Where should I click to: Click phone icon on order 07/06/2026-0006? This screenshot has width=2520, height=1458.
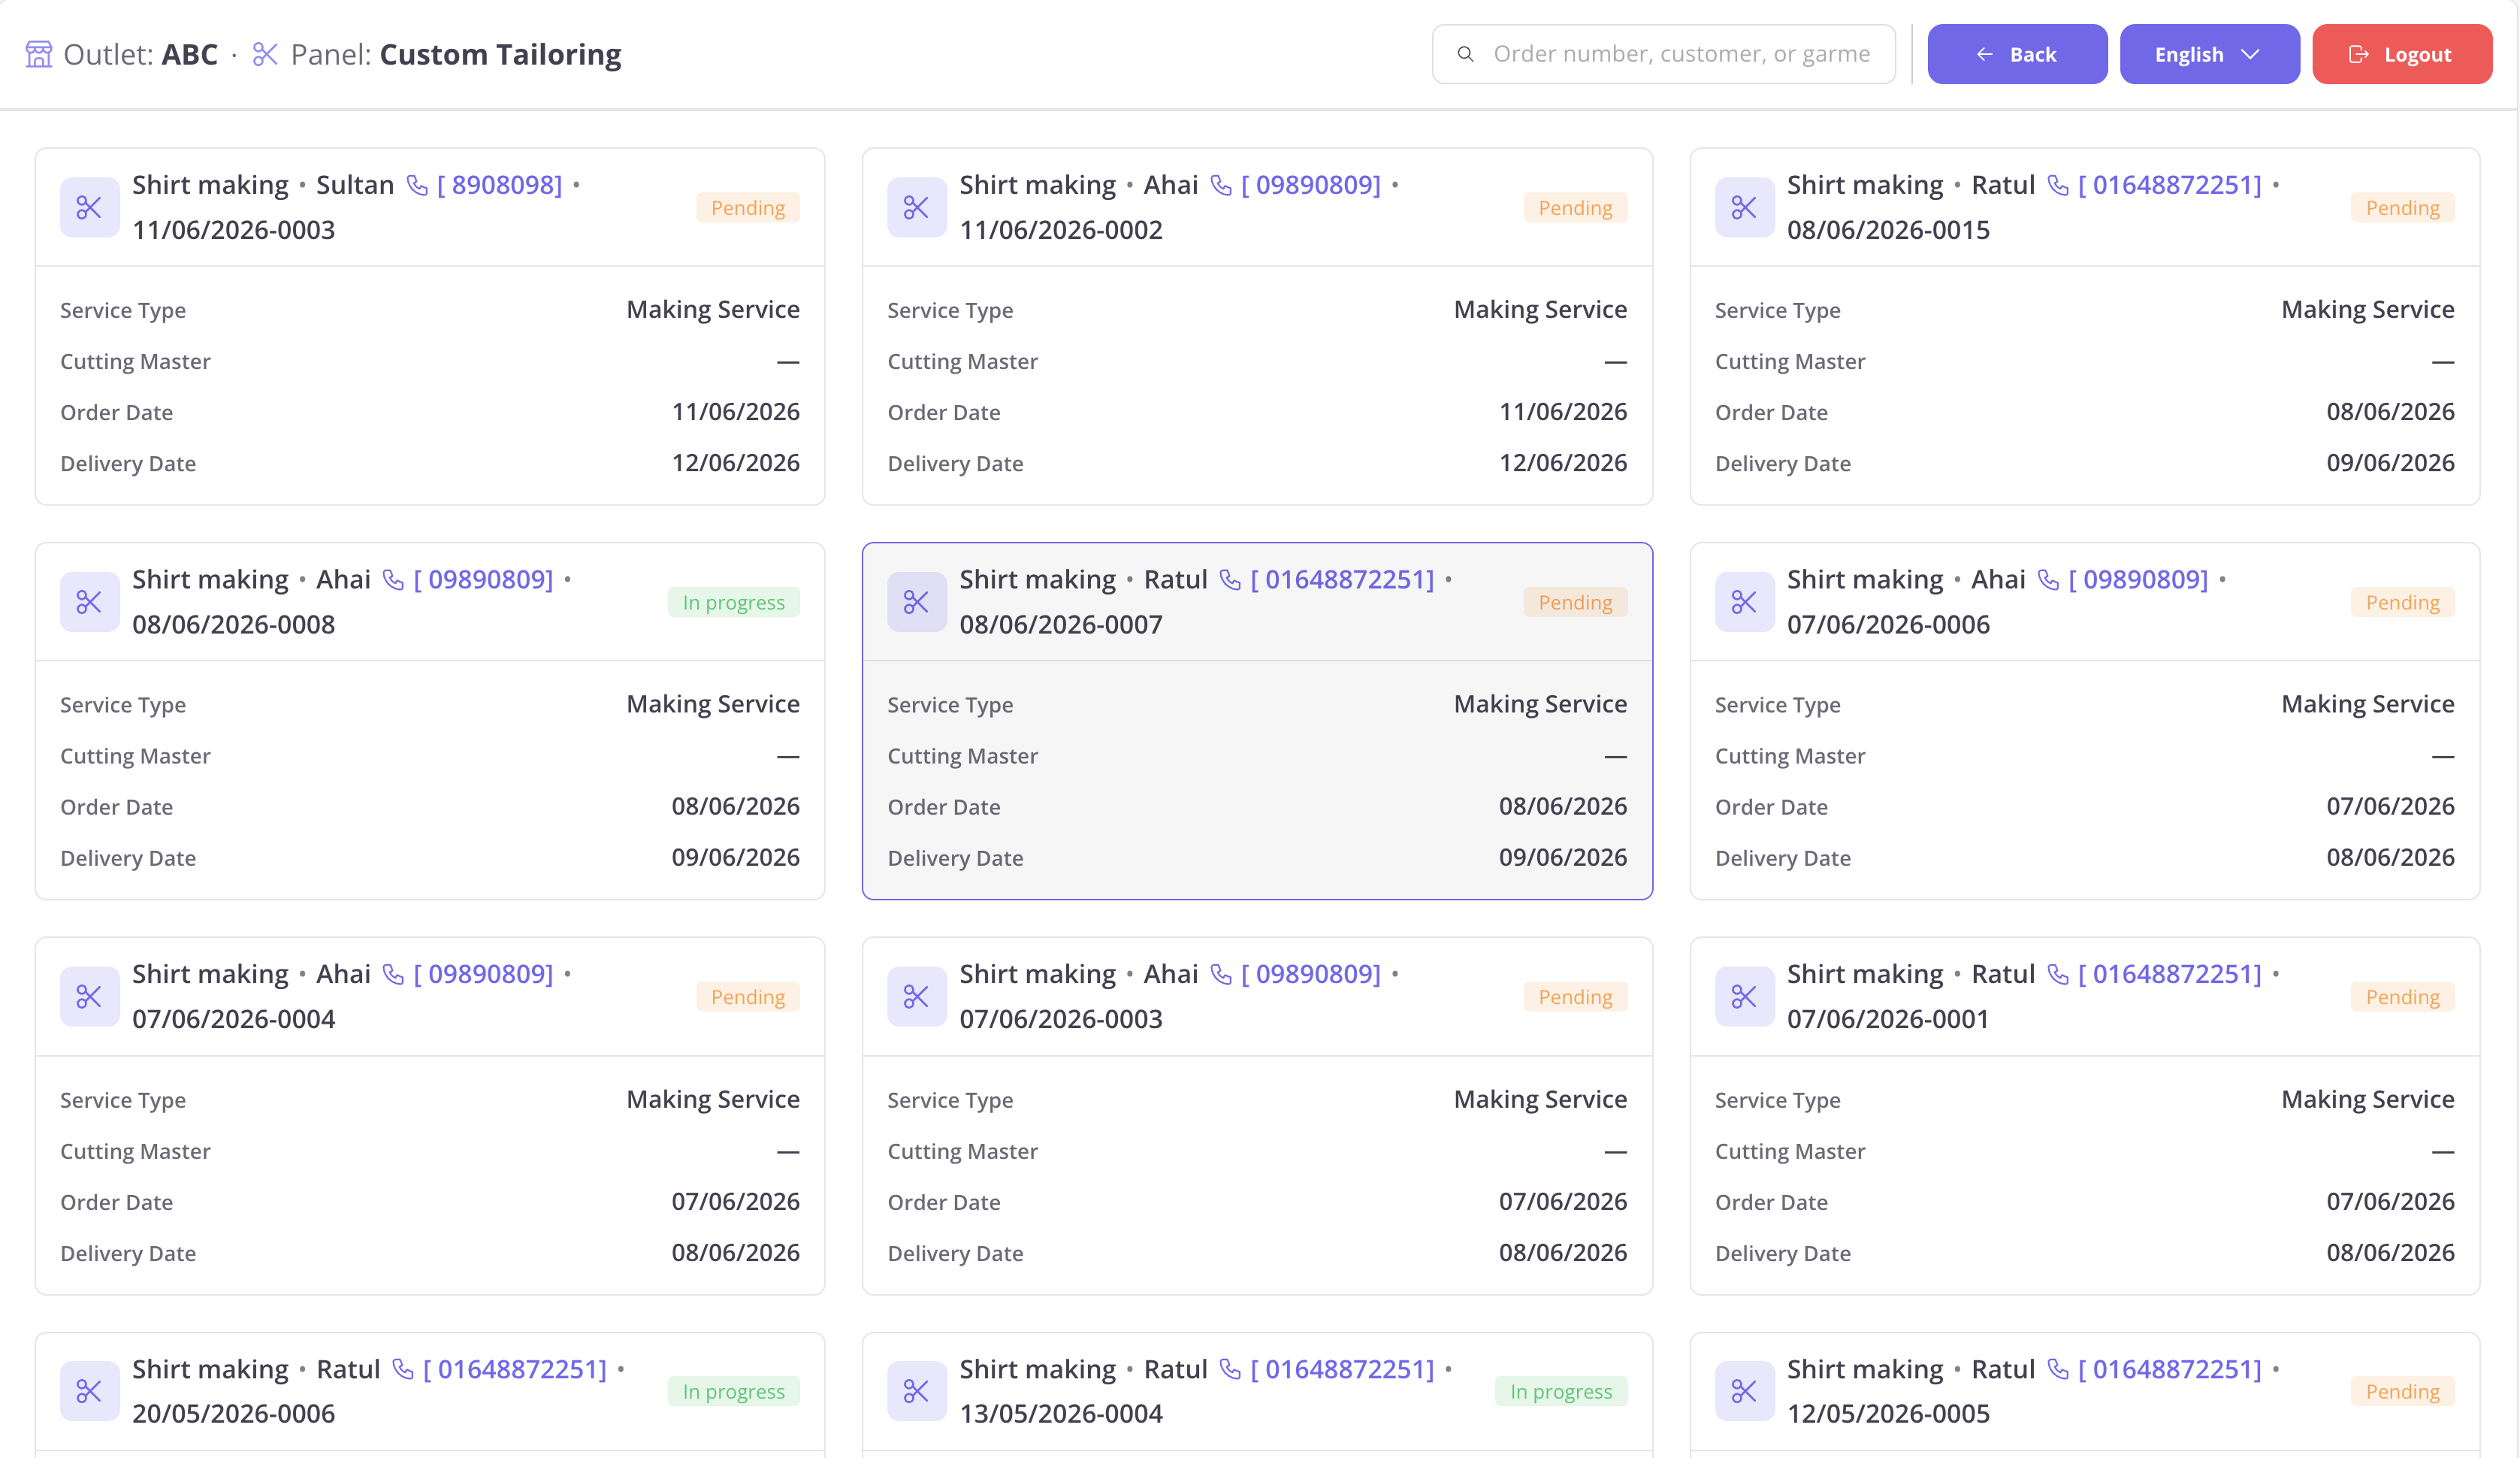tap(2048, 580)
